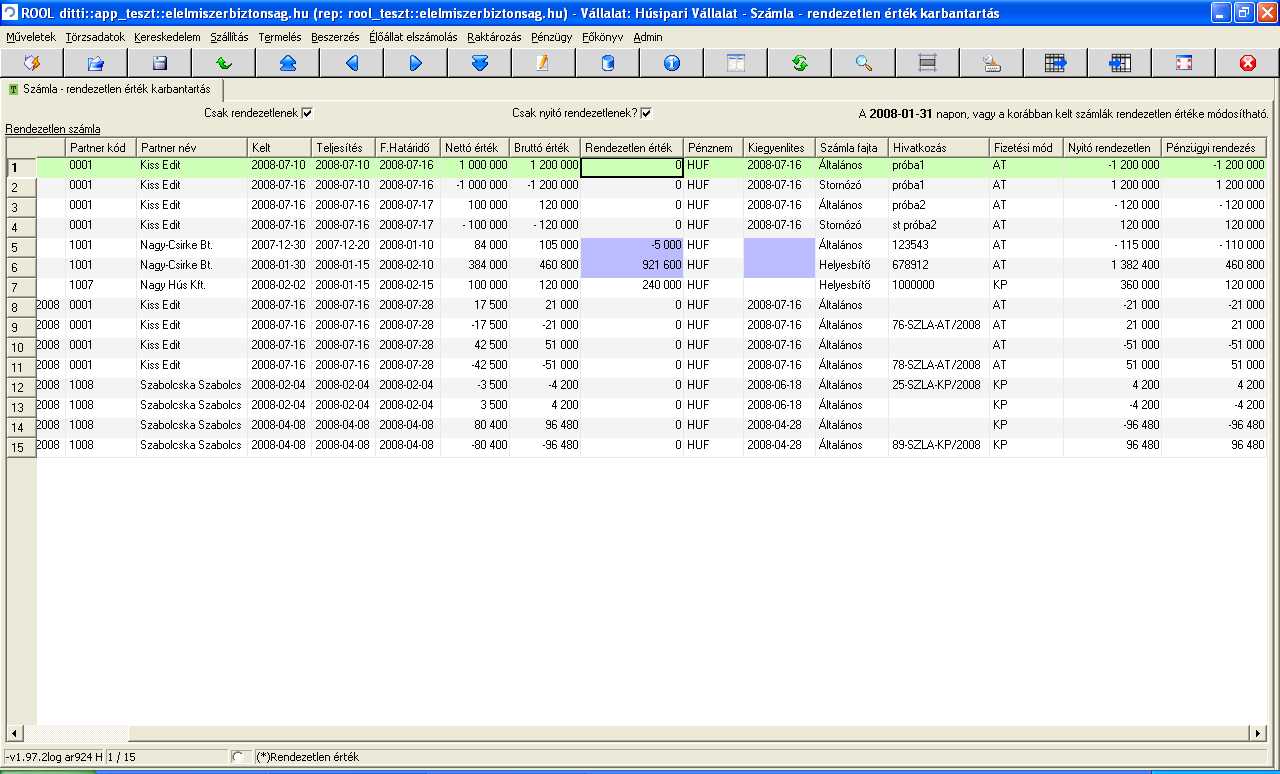This screenshot has width=1280, height=774.
Task: Uncheck the 'Csak rendezetlenek' checkbox
Action: [x=307, y=113]
